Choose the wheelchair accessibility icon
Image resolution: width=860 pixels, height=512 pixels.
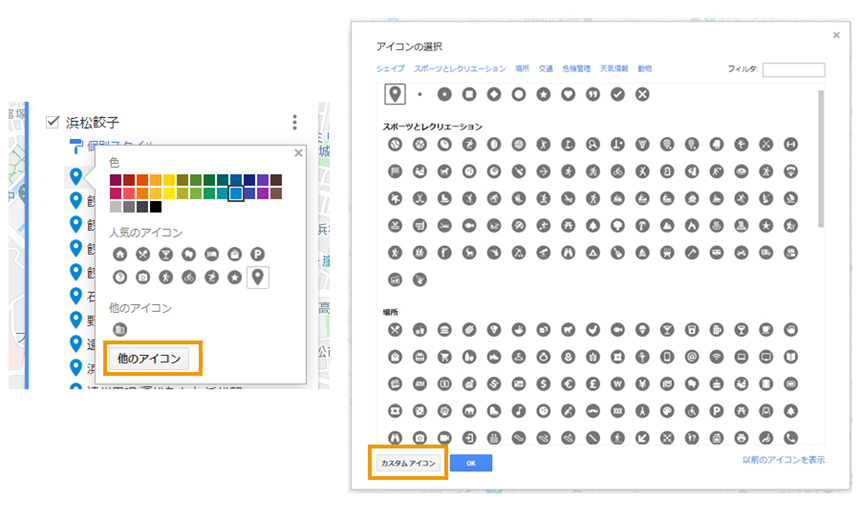tap(692, 411)
